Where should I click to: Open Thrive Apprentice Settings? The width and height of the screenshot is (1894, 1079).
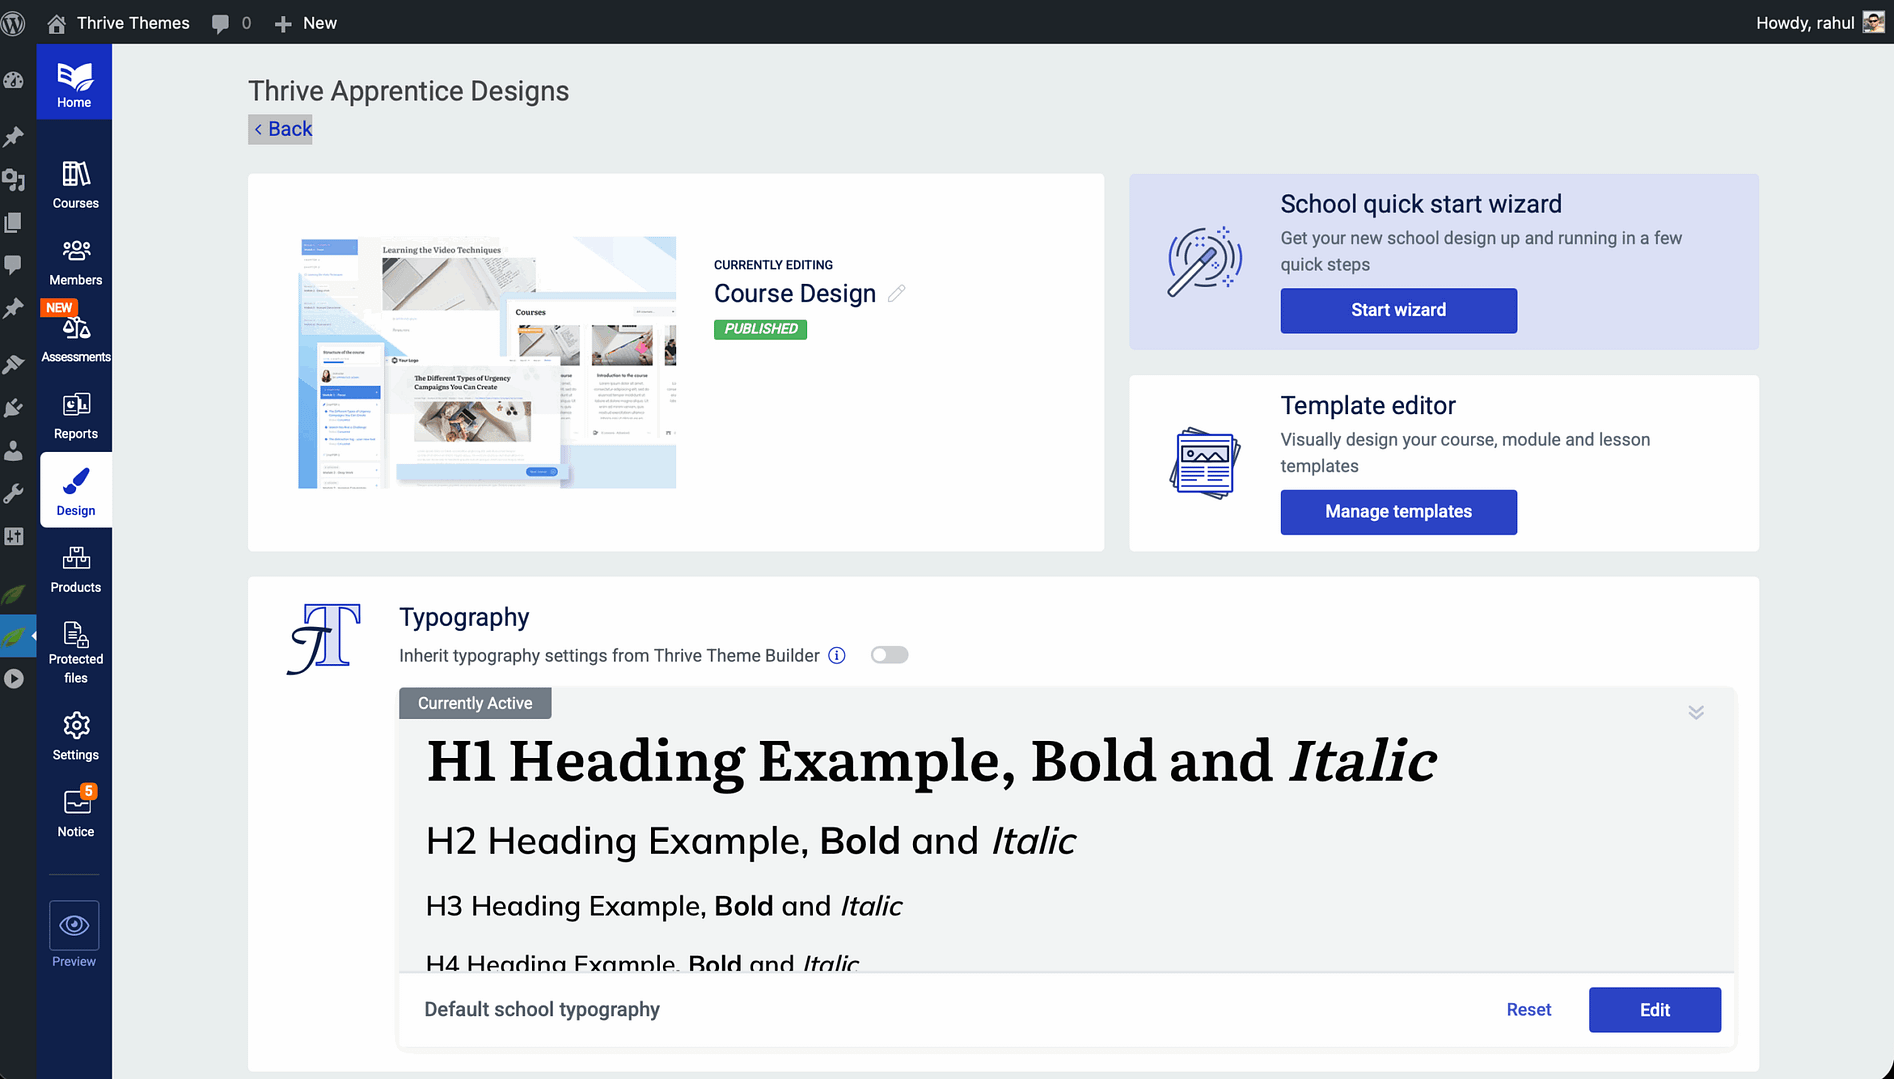coord(75,736)
